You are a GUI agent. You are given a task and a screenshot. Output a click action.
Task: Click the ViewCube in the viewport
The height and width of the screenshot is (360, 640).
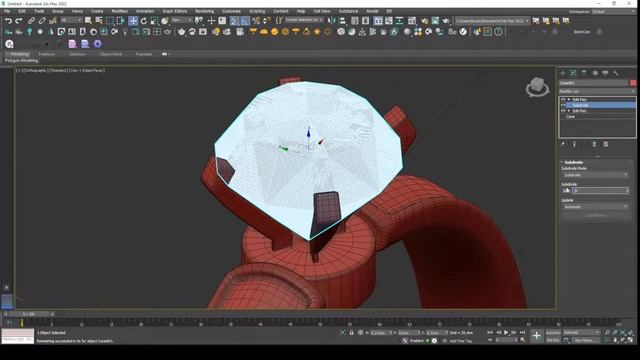(537, 87)
